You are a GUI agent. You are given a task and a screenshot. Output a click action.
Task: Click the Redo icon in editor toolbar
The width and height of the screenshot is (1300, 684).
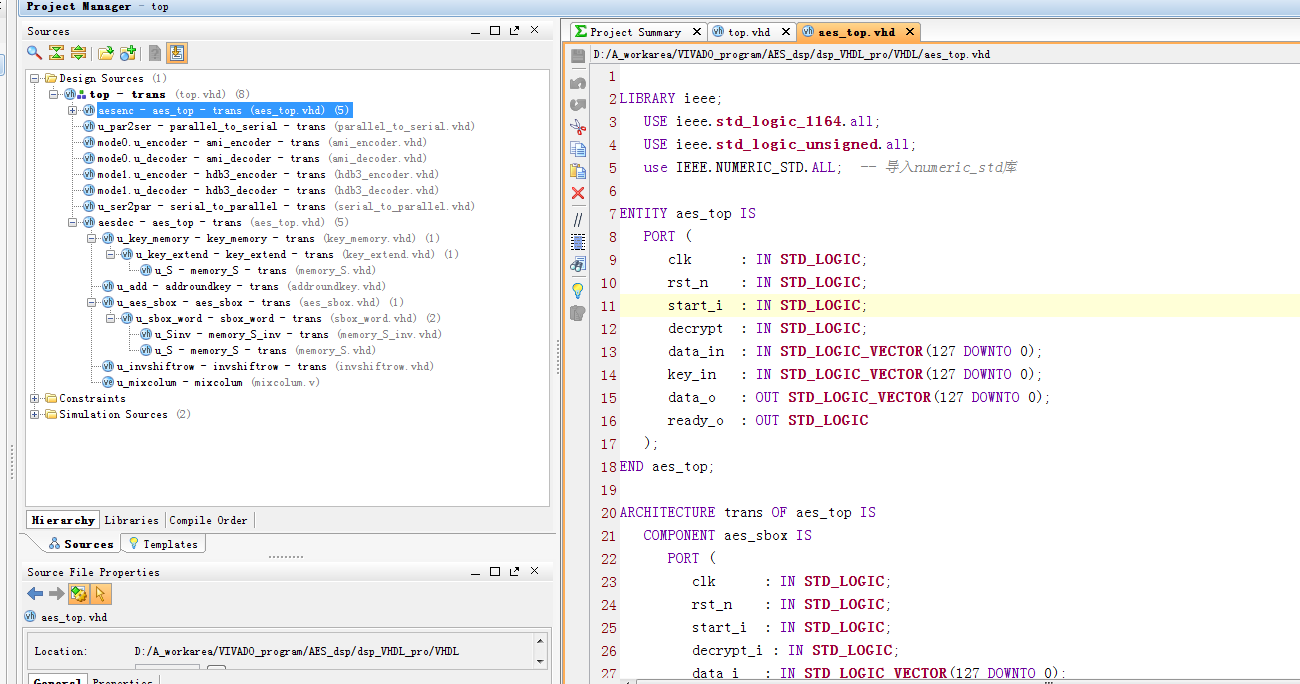[x=578, y=104]
